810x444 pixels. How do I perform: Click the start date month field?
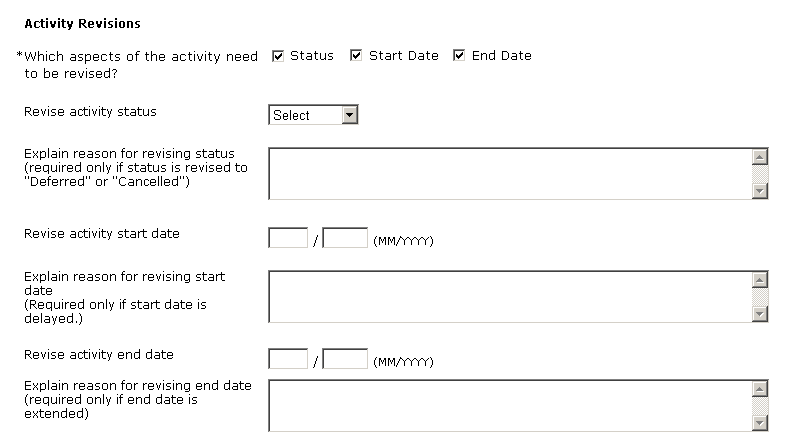288,238
